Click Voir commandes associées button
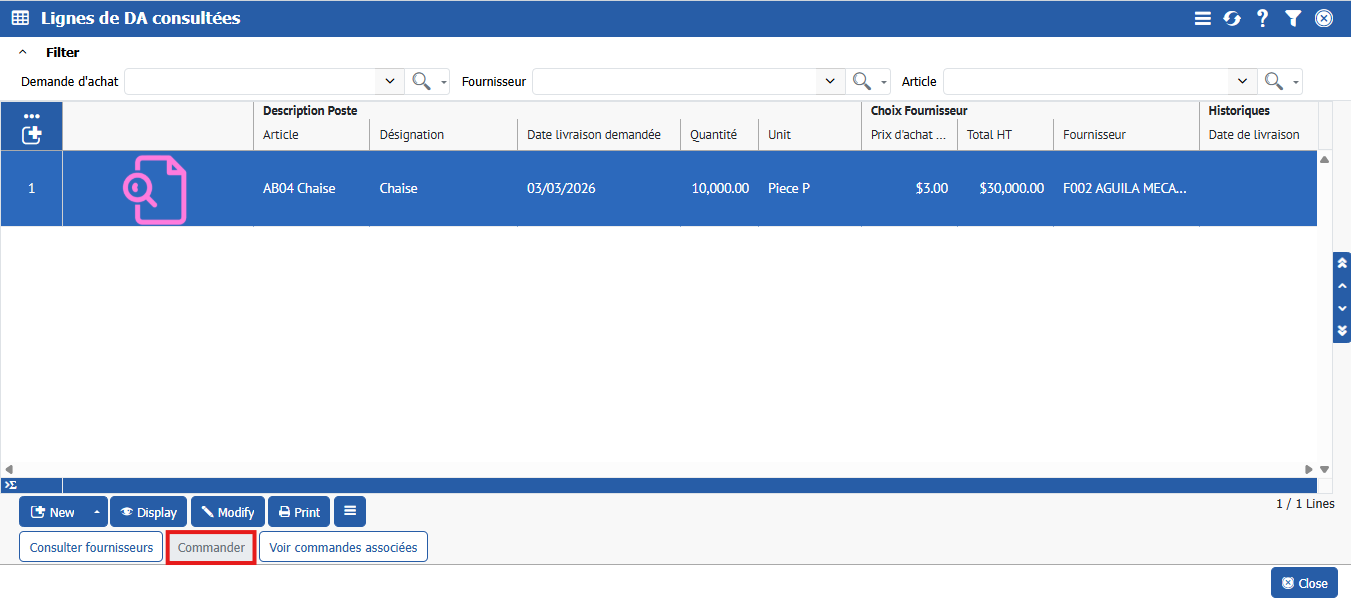Screen dimensions: 1351x598 (x=343, y=547)
